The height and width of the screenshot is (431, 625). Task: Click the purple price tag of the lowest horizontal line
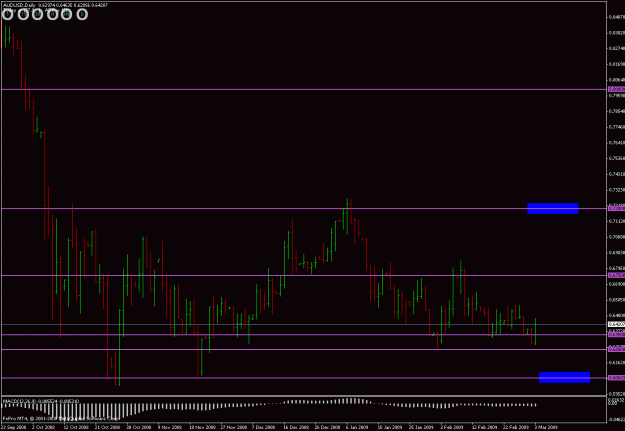[616, 378]
